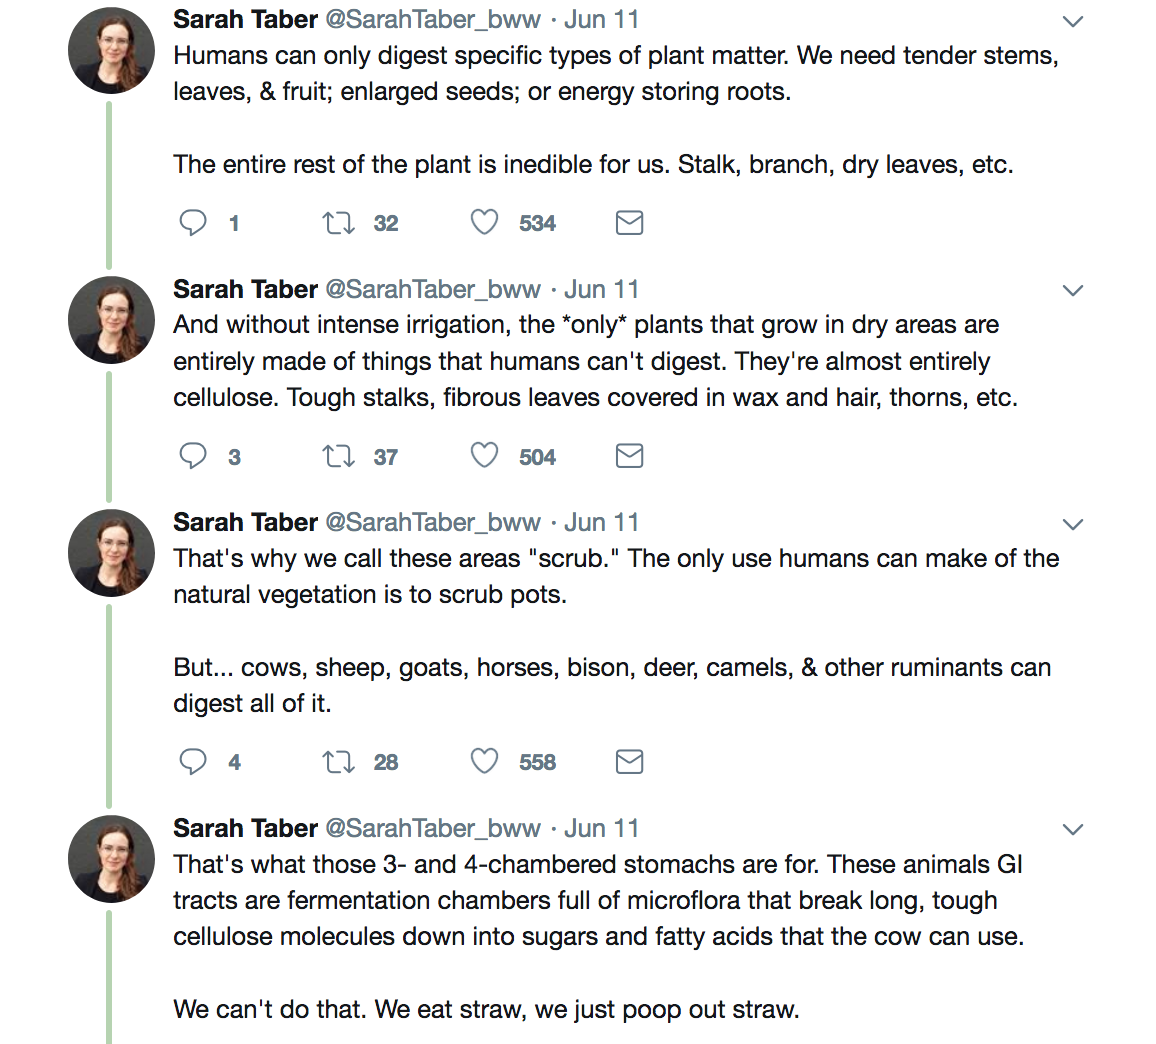This screenshot has height=1044, width=1156.
Task: Retweet the tweet with 37 retweets
Action: click(x=338, y=456)
